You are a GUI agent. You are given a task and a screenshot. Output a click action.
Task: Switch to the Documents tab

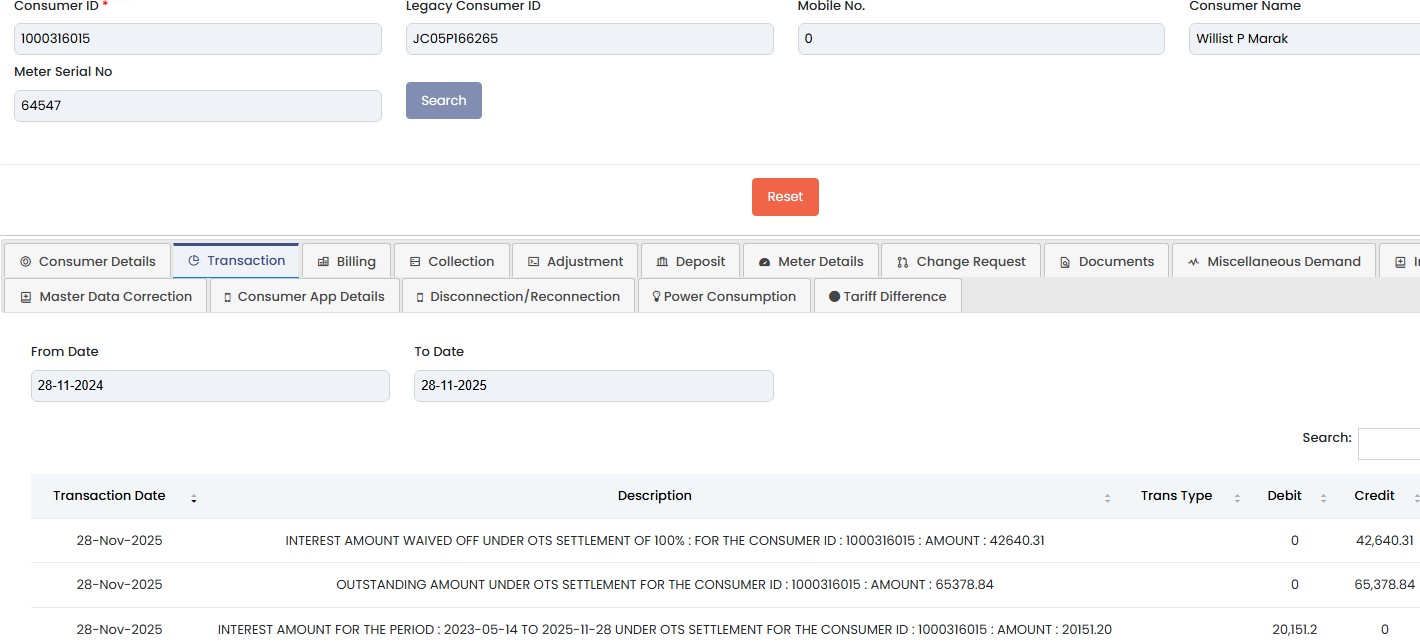[x=1106, y=261]
